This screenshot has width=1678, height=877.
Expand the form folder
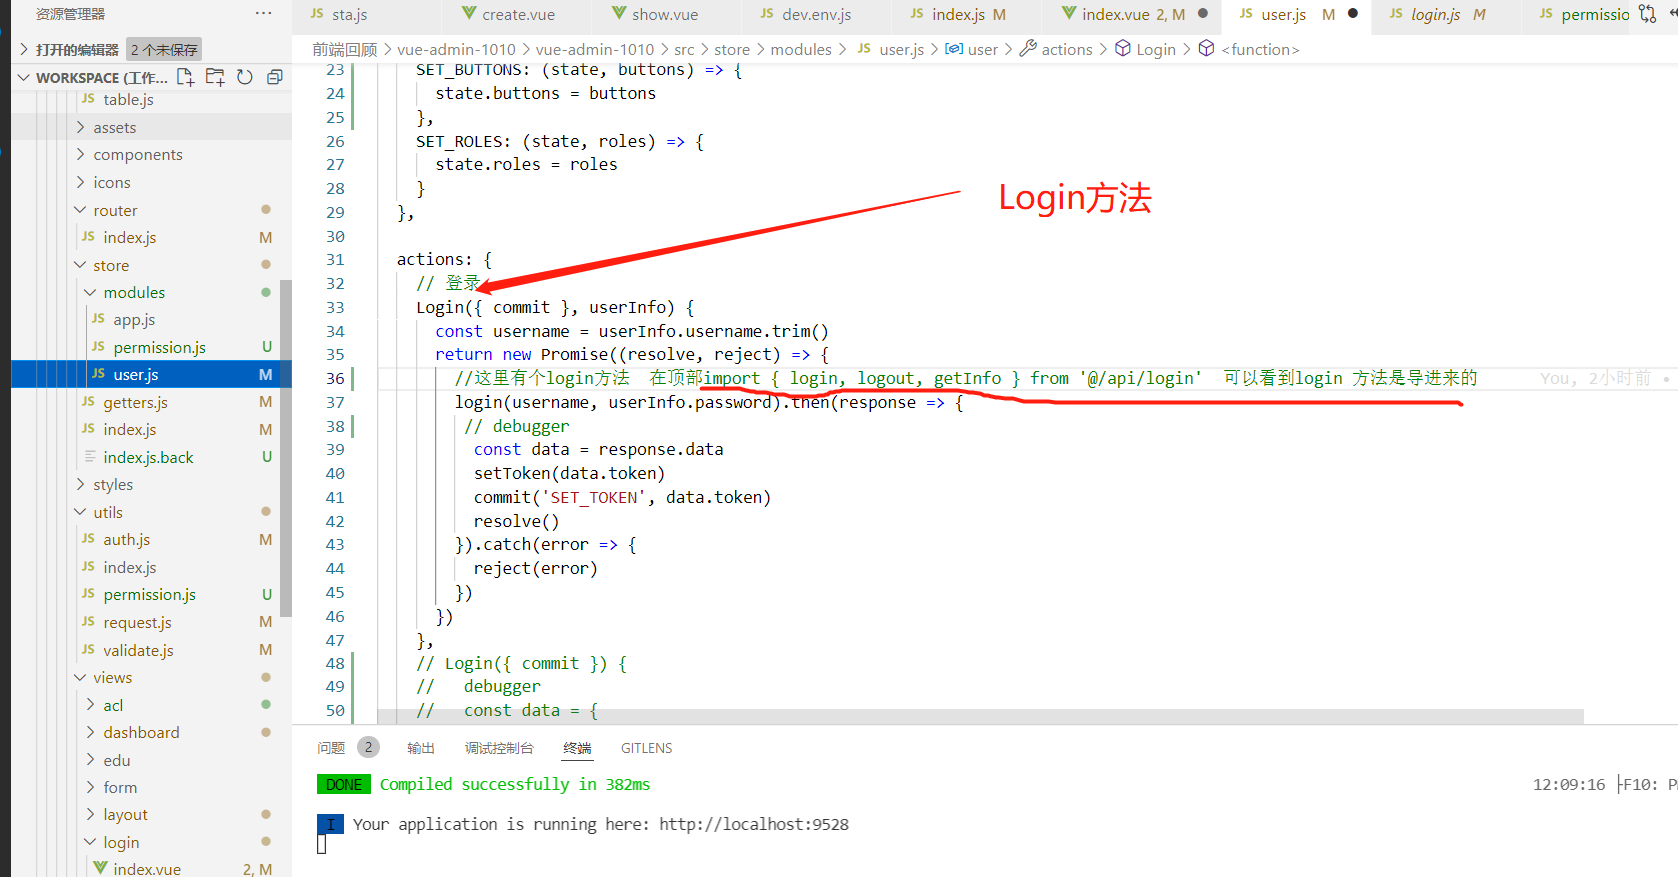119,787
